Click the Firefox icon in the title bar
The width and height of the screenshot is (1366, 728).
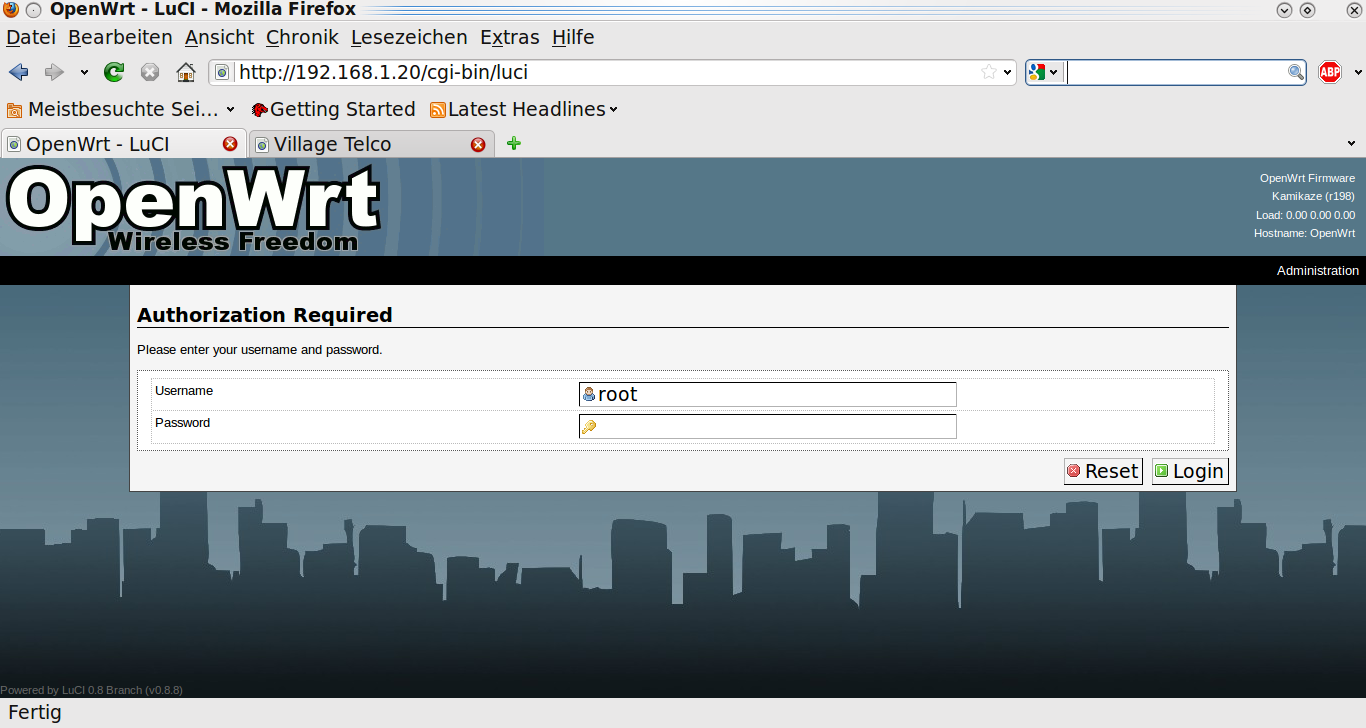(x=11, y=10)
